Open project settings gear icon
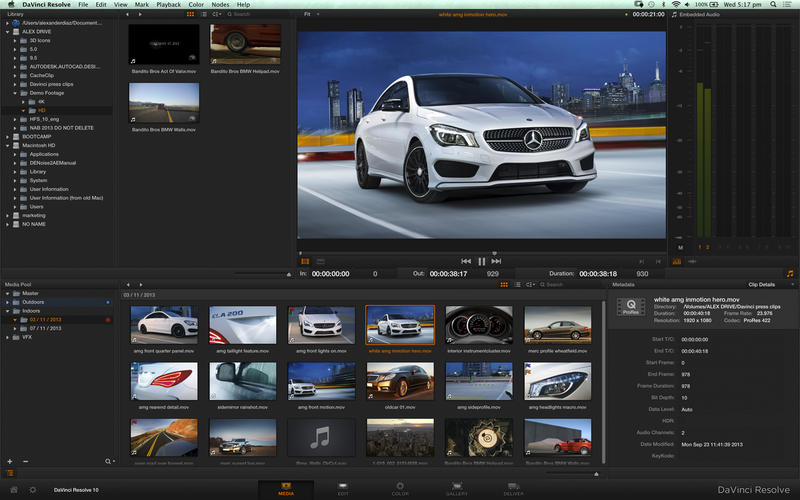The image size is (800, 500). click(33, 489)
